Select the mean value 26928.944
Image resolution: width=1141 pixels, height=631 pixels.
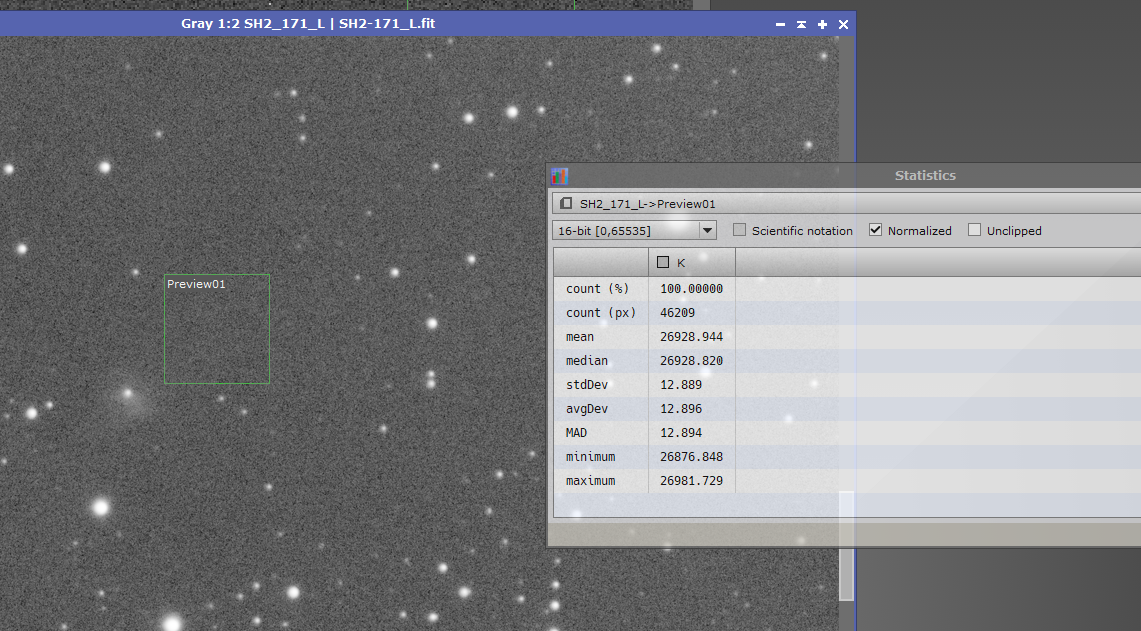691,337
